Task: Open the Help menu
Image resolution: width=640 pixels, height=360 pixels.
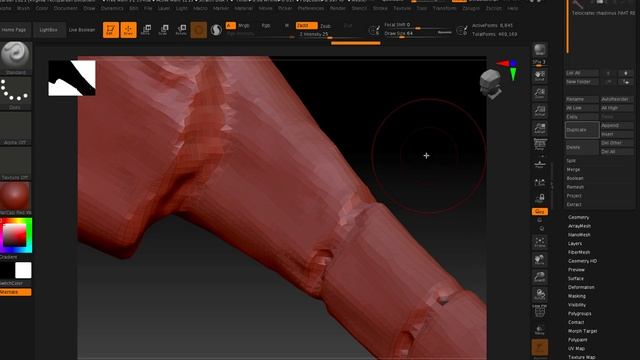Action: (x=512, y=8)
